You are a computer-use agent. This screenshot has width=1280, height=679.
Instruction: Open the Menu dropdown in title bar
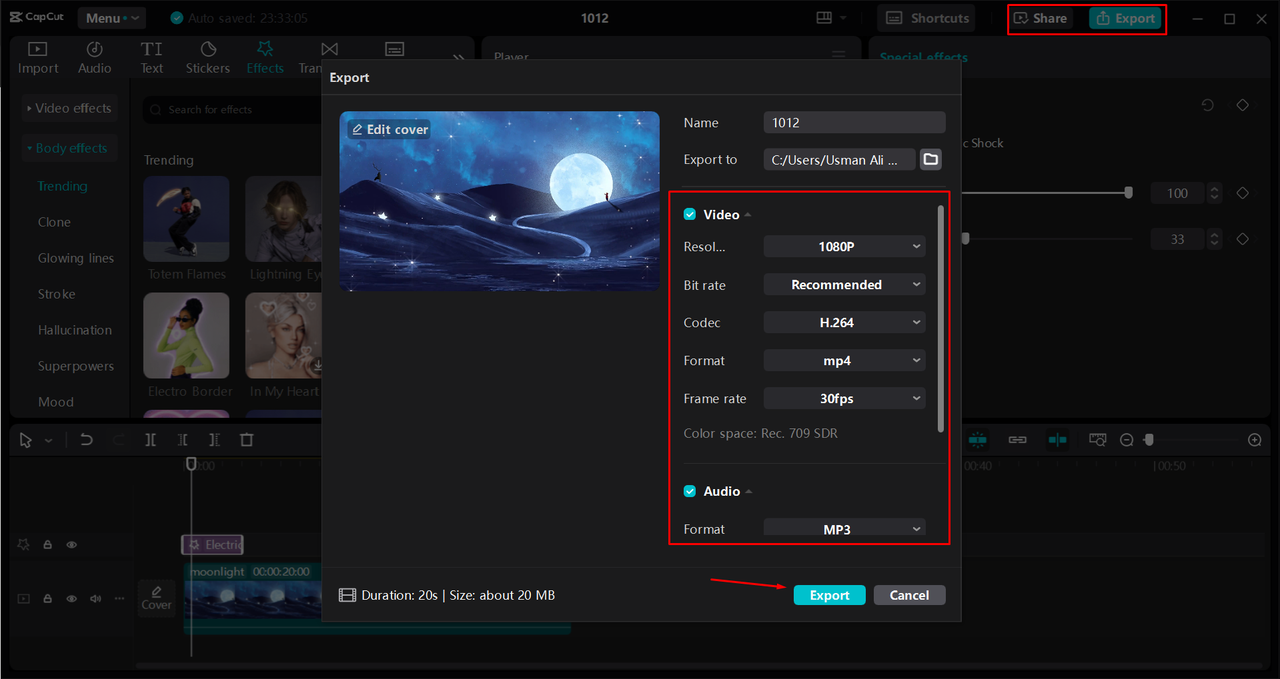pyautogui.click(x=111, y=18)
